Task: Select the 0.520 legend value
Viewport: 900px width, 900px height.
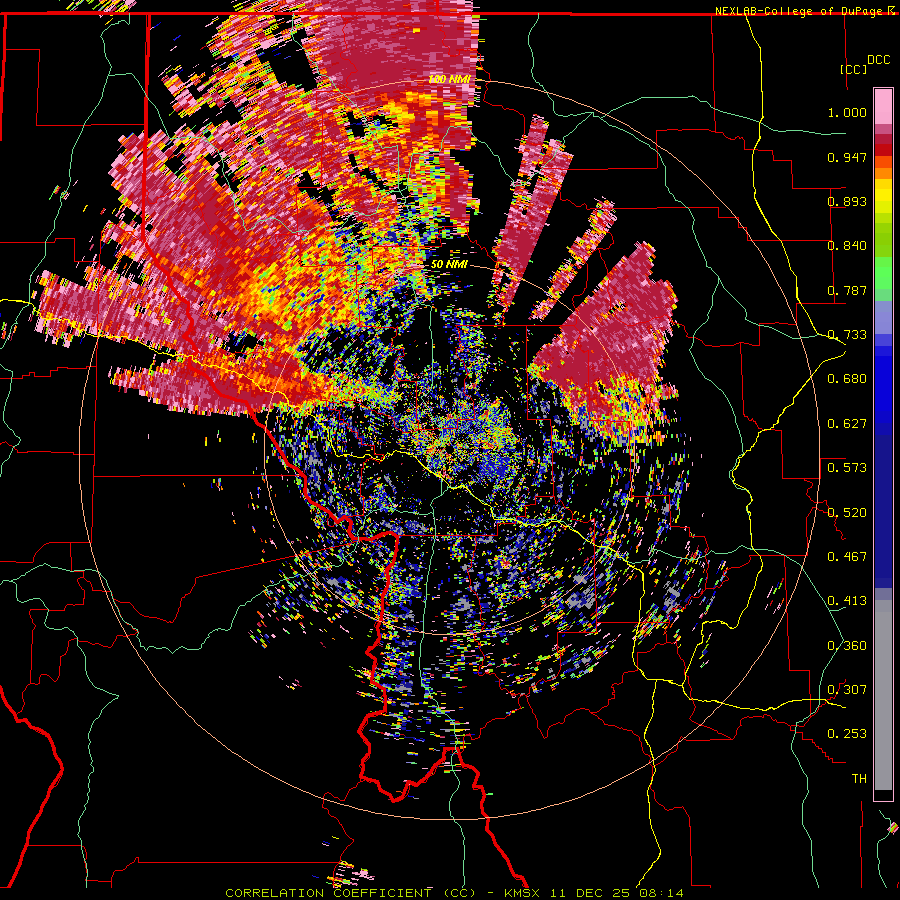Action: click(847, 513)
